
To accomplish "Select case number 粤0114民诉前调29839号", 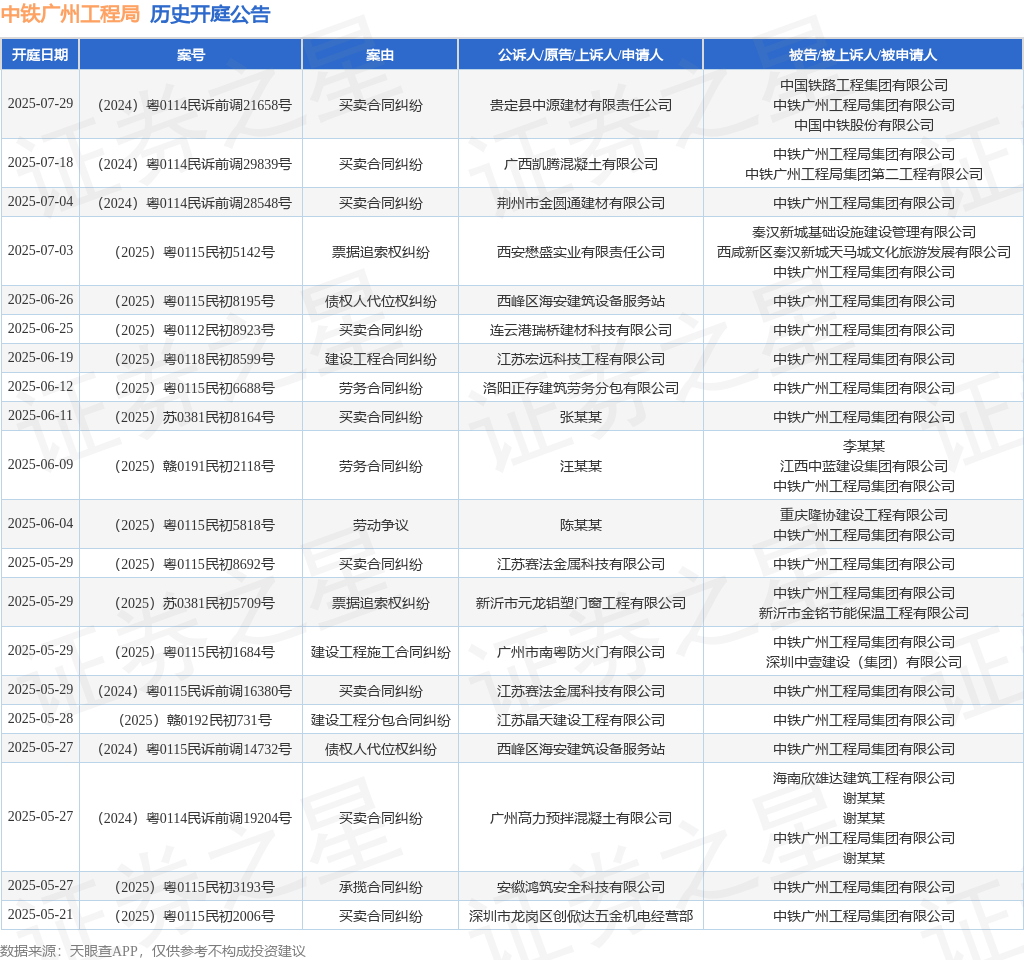I will click(x=194, y=164).
